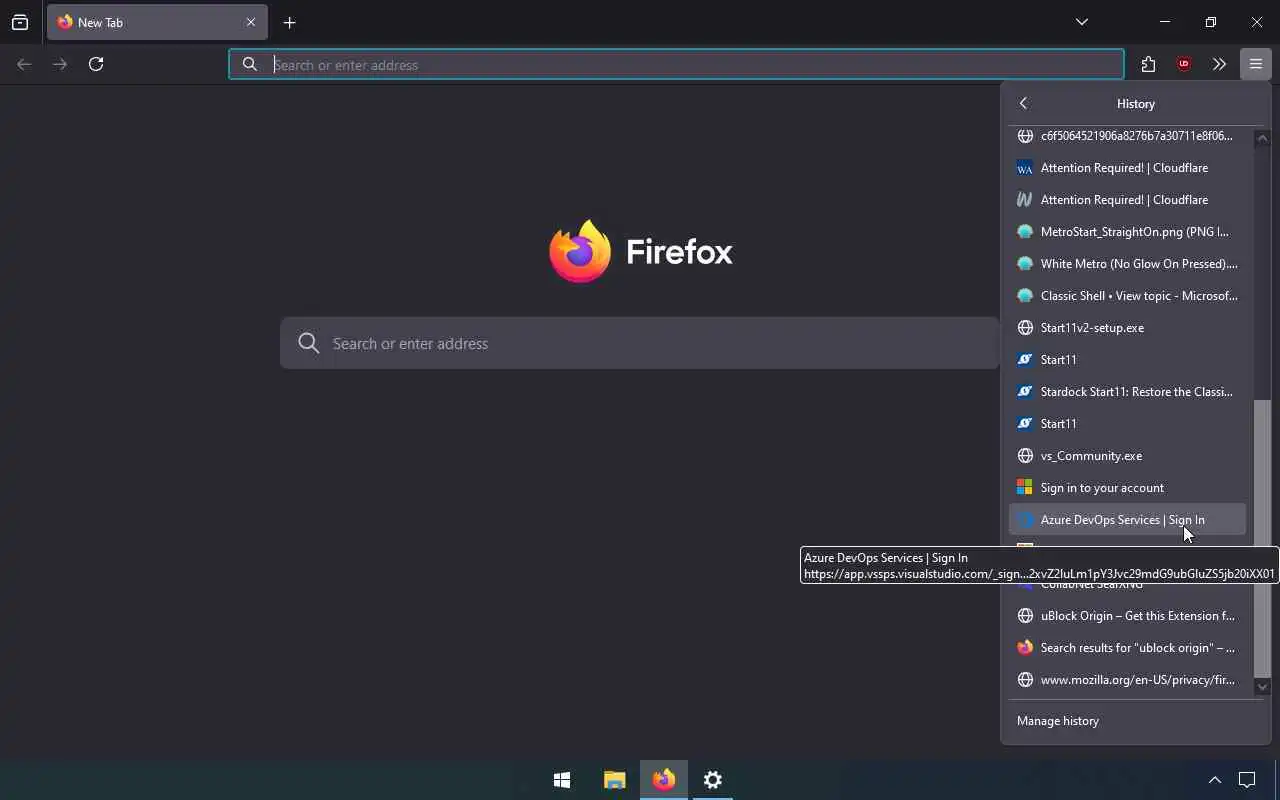Open File Explorer from the taskbar
This screenshot has width=1280, height=800.
click(614, 780)
